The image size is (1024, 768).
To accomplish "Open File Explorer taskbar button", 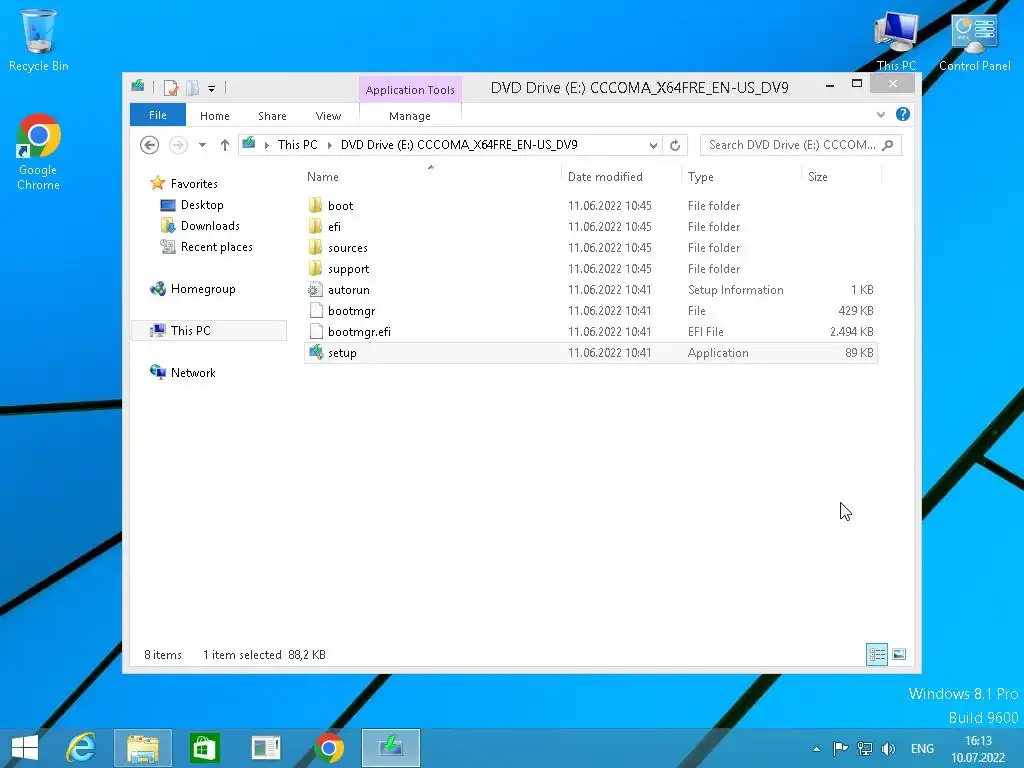I will [142, 748].
